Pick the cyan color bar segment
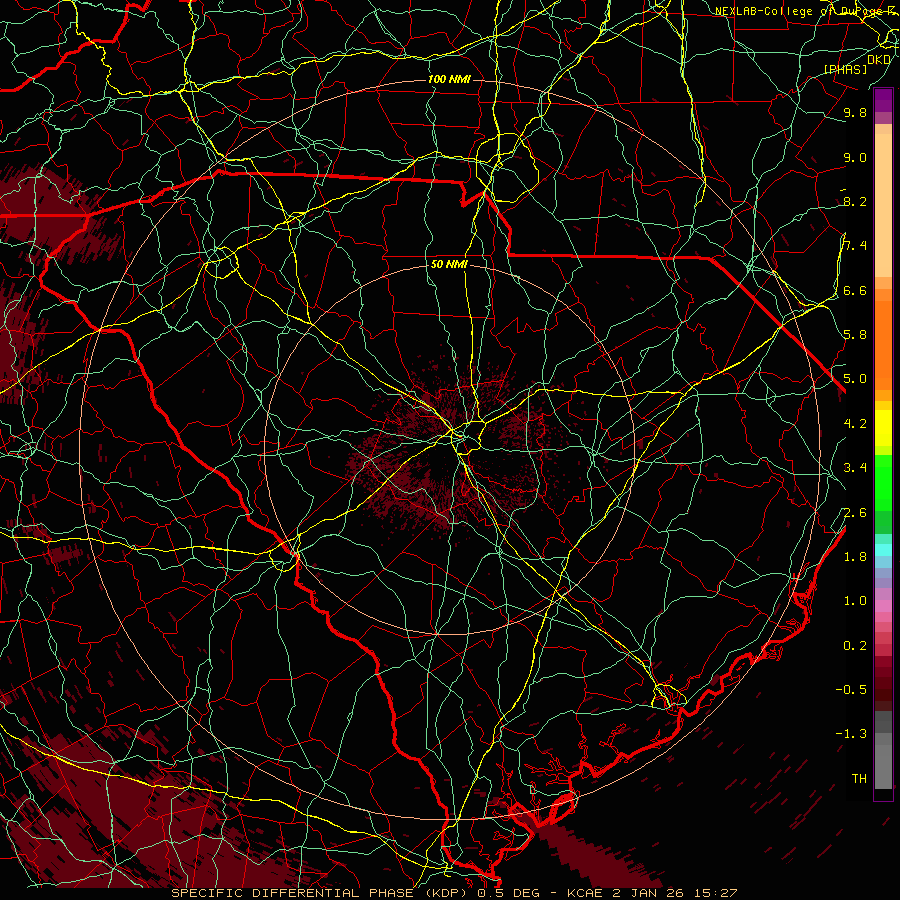 pyautogui.click(x=883, y=549)
